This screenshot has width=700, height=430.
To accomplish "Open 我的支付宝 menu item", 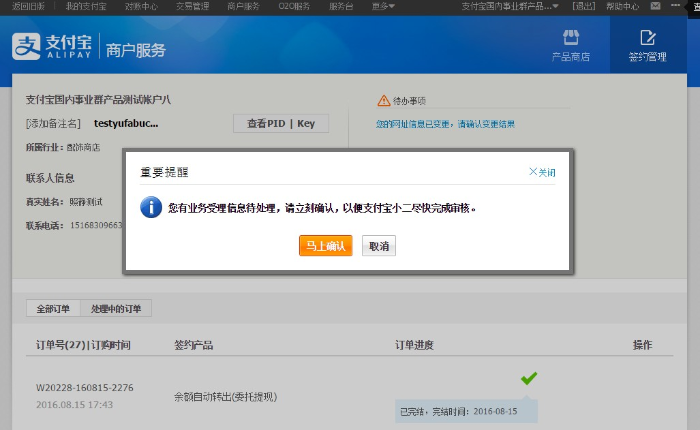I will [86, 6].
